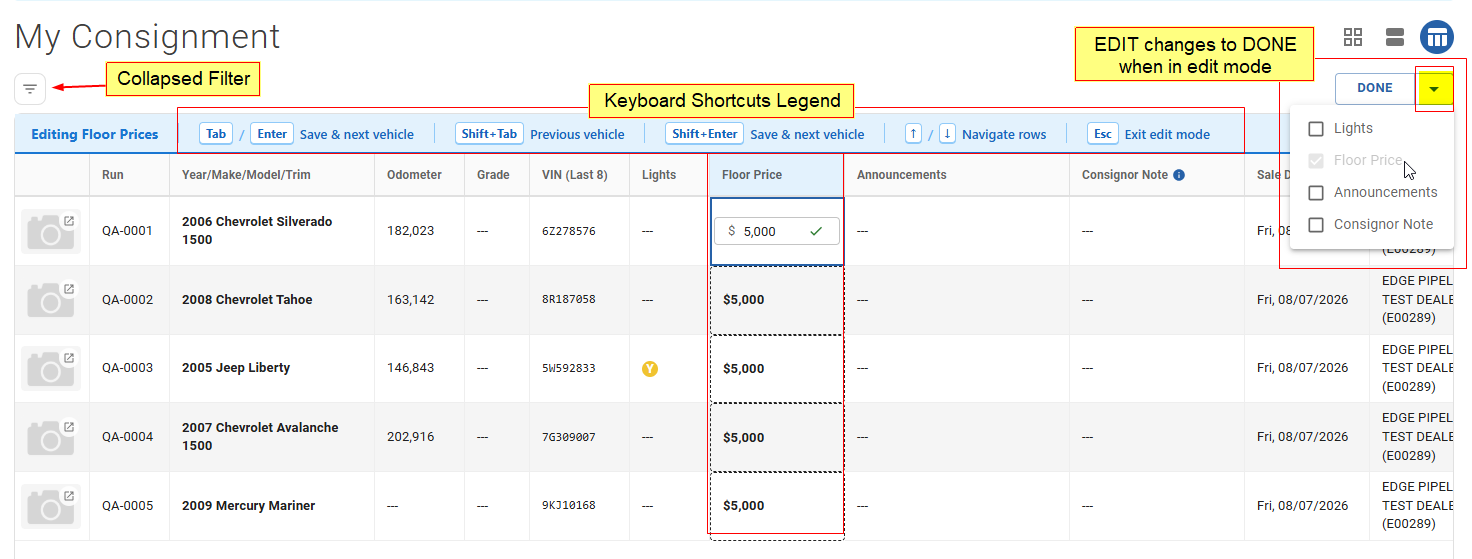
Task: Click the DONE button
Action: (1375, 88)
